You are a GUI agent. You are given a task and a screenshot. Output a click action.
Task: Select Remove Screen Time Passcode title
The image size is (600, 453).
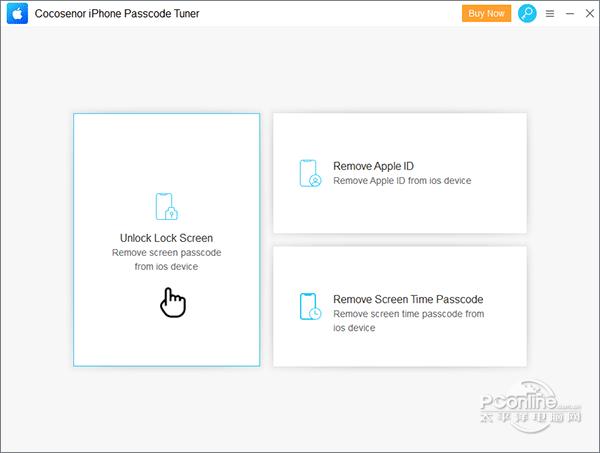(408, 299)
